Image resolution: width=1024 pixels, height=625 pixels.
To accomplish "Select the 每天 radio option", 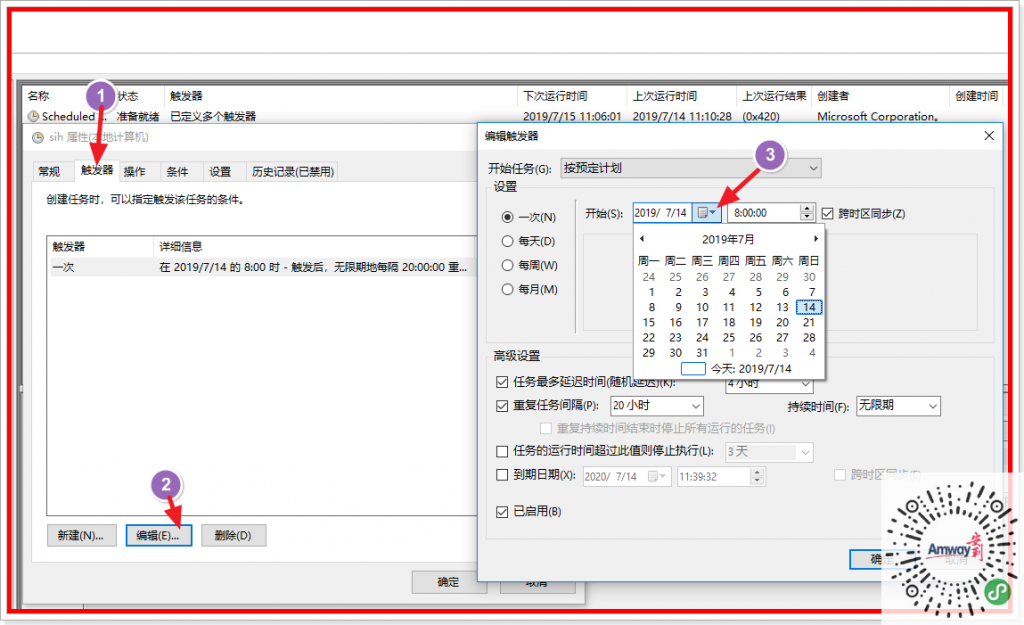I will (507, 241).
